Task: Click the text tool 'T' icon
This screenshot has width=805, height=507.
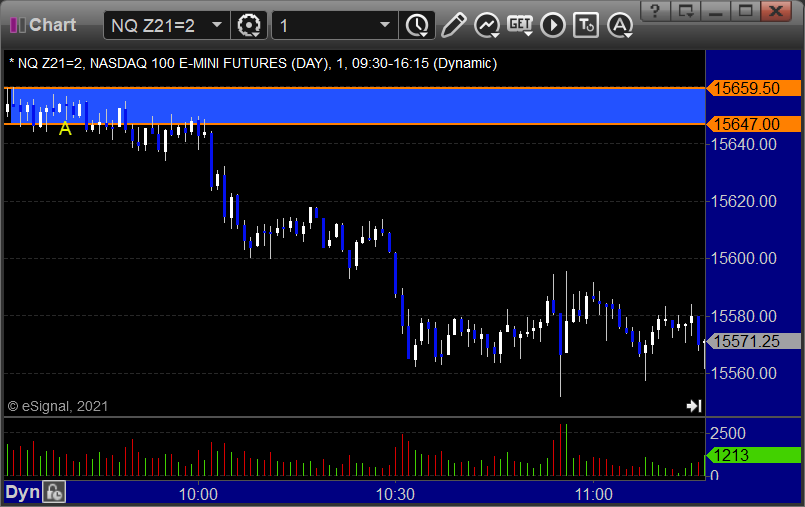Action: coord(586,25)
